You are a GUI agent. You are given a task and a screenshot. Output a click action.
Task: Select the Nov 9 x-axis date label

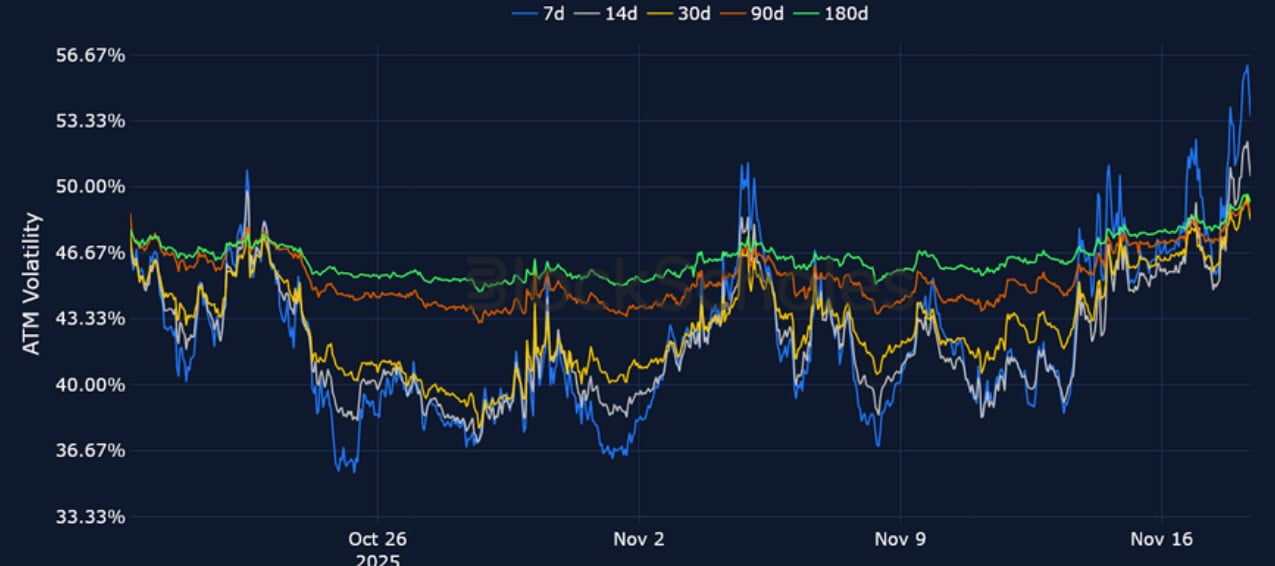point(900,540)
